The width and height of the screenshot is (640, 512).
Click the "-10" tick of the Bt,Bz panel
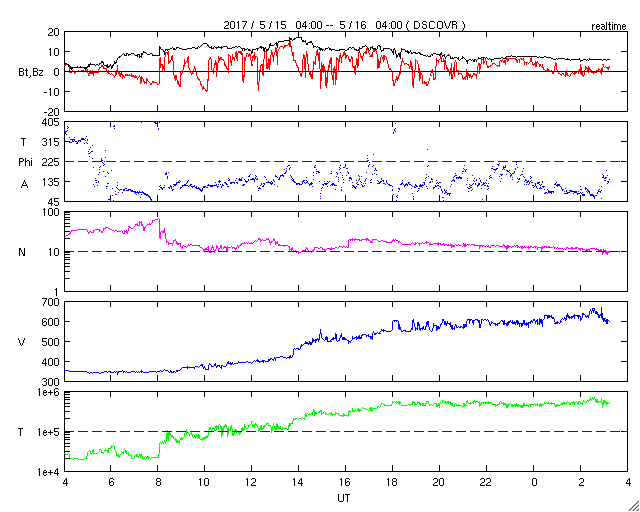[x=52, y=91]
